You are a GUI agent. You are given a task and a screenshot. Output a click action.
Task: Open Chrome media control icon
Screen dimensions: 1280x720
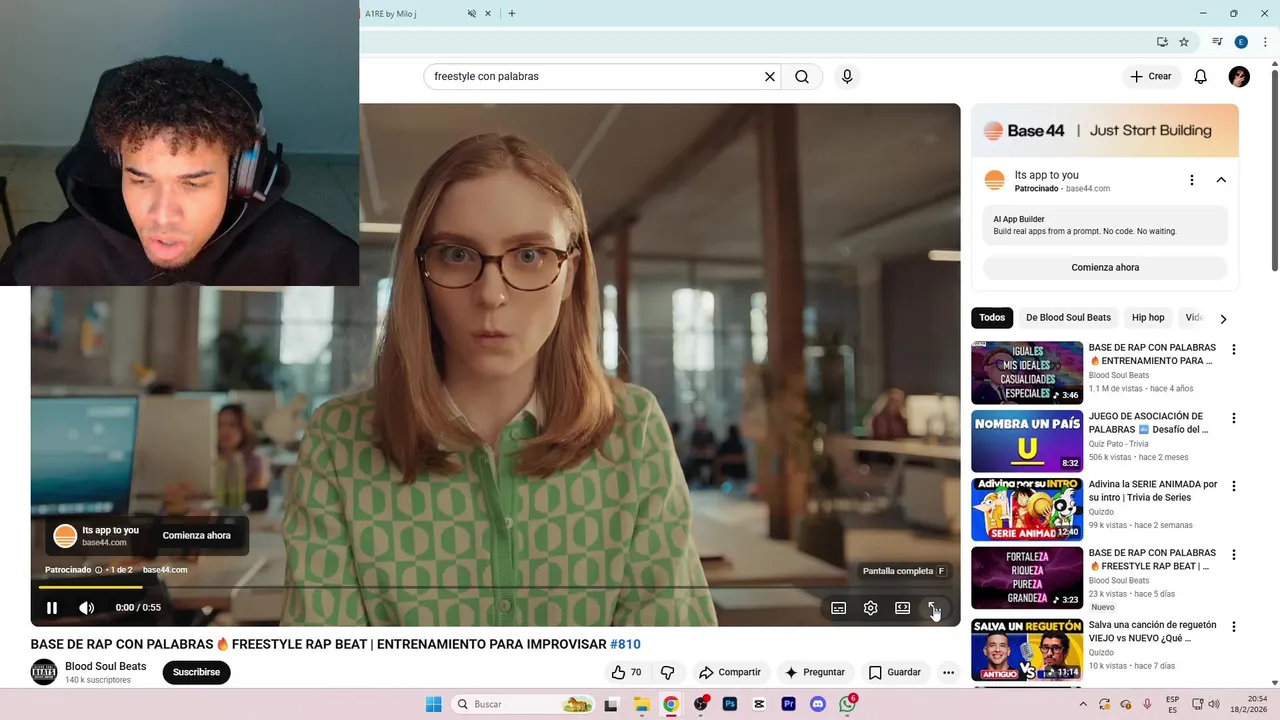(x=1217, y=42)
